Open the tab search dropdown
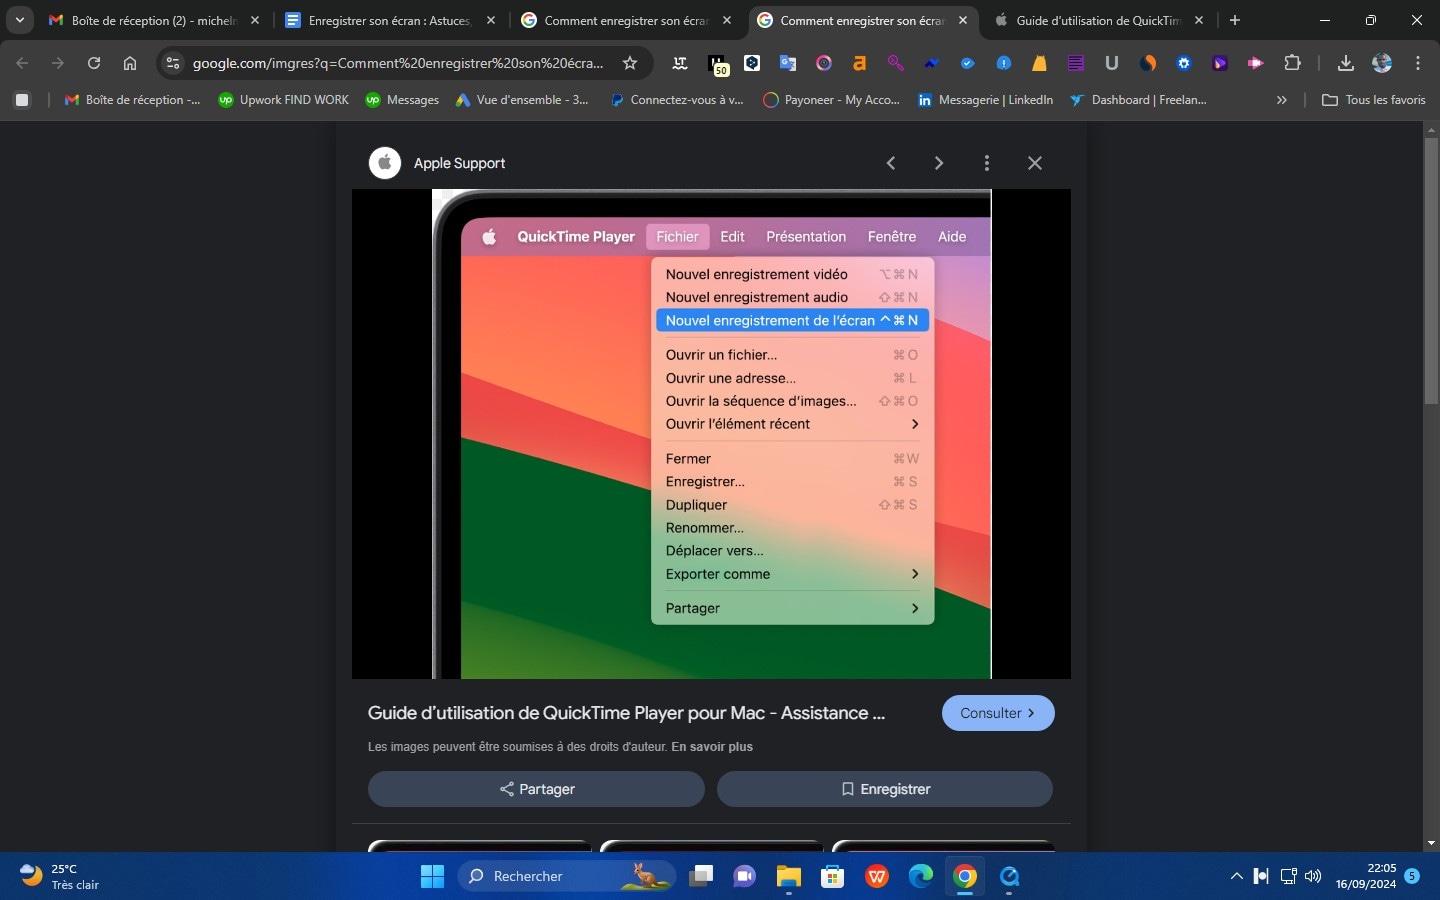Image resolution: width=1440 pixels, height=900 pixels. point(19,20)
